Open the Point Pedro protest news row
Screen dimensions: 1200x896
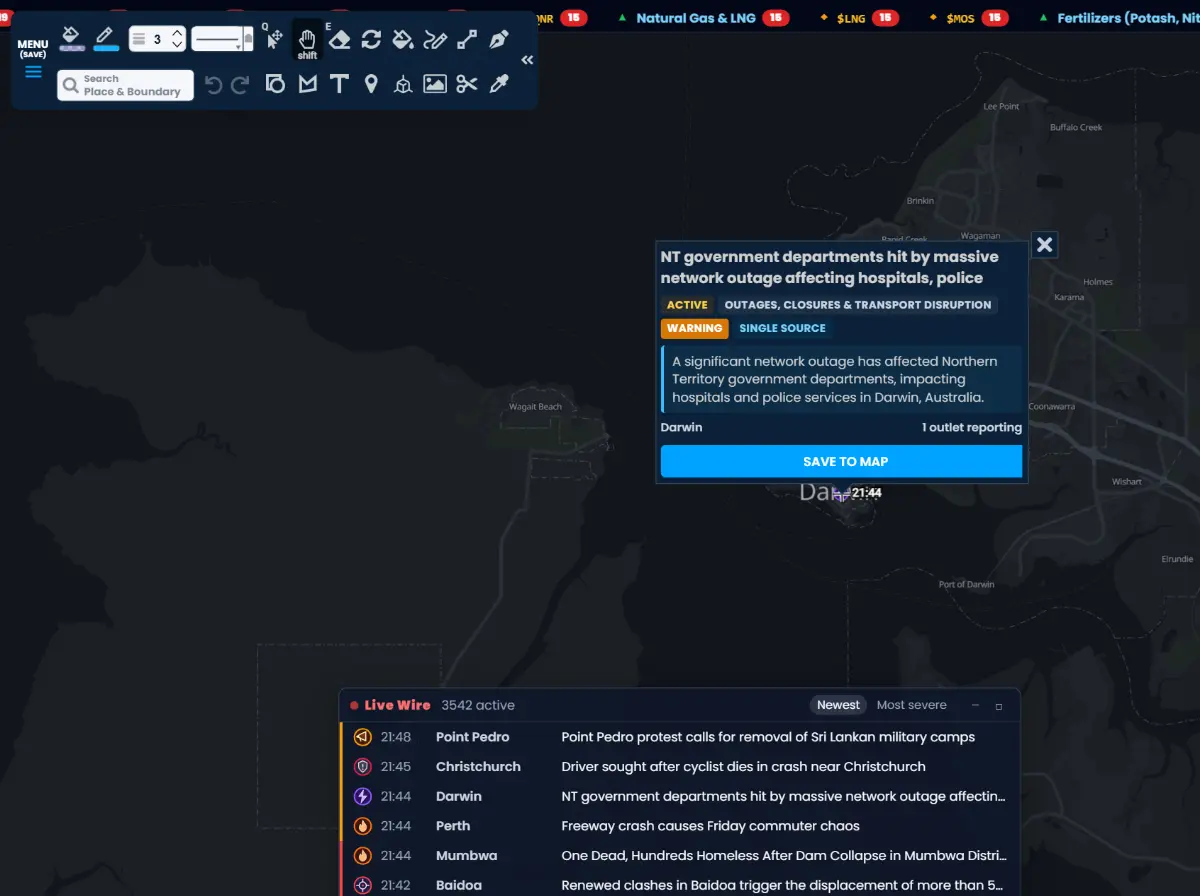tap(680, 737)
